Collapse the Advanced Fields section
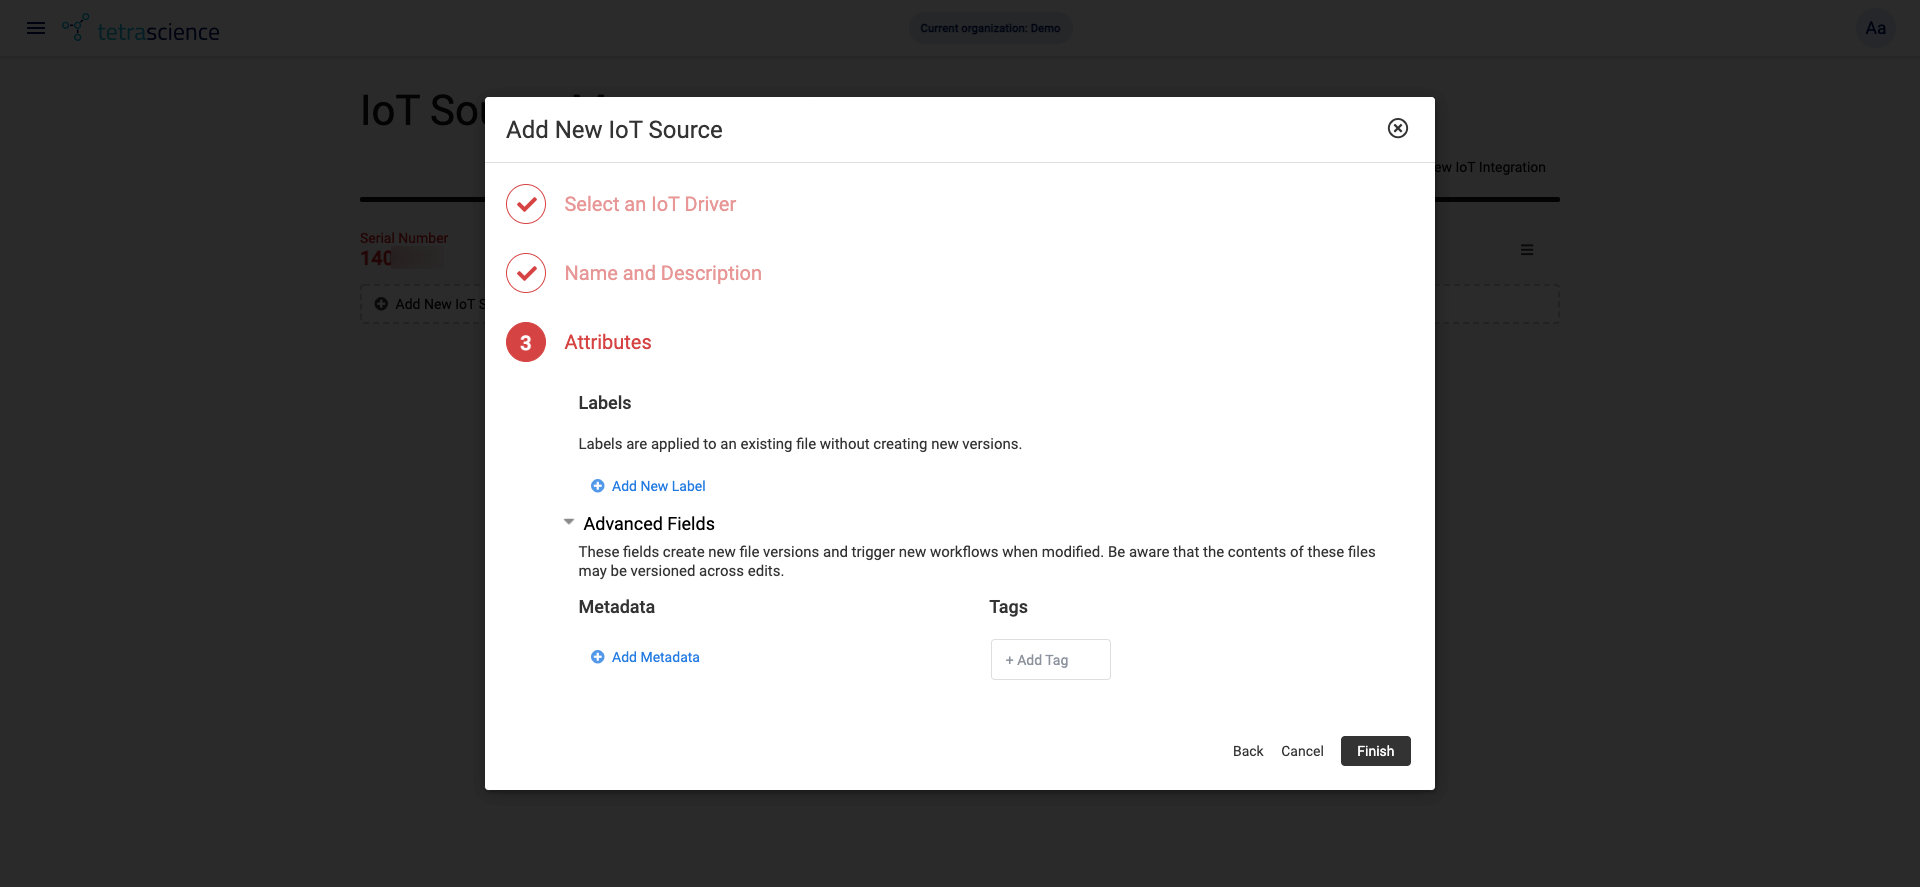1920x887 pixels. pyautogui.click(x=569, y=522)
